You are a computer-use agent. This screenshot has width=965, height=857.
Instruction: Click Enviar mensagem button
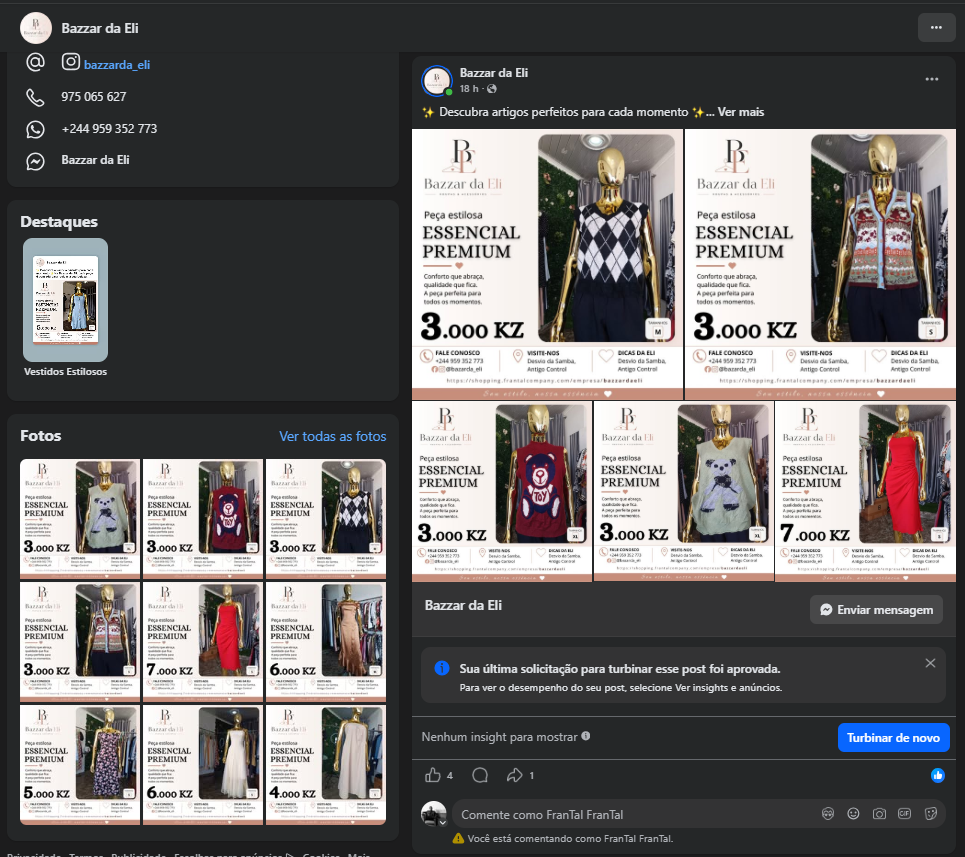coord(876,610)
